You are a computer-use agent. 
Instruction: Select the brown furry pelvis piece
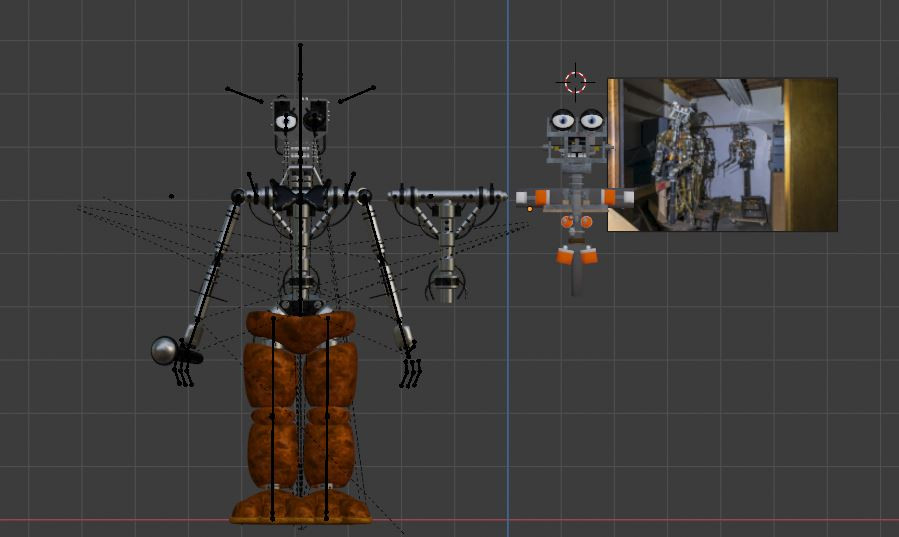[301, 331]
